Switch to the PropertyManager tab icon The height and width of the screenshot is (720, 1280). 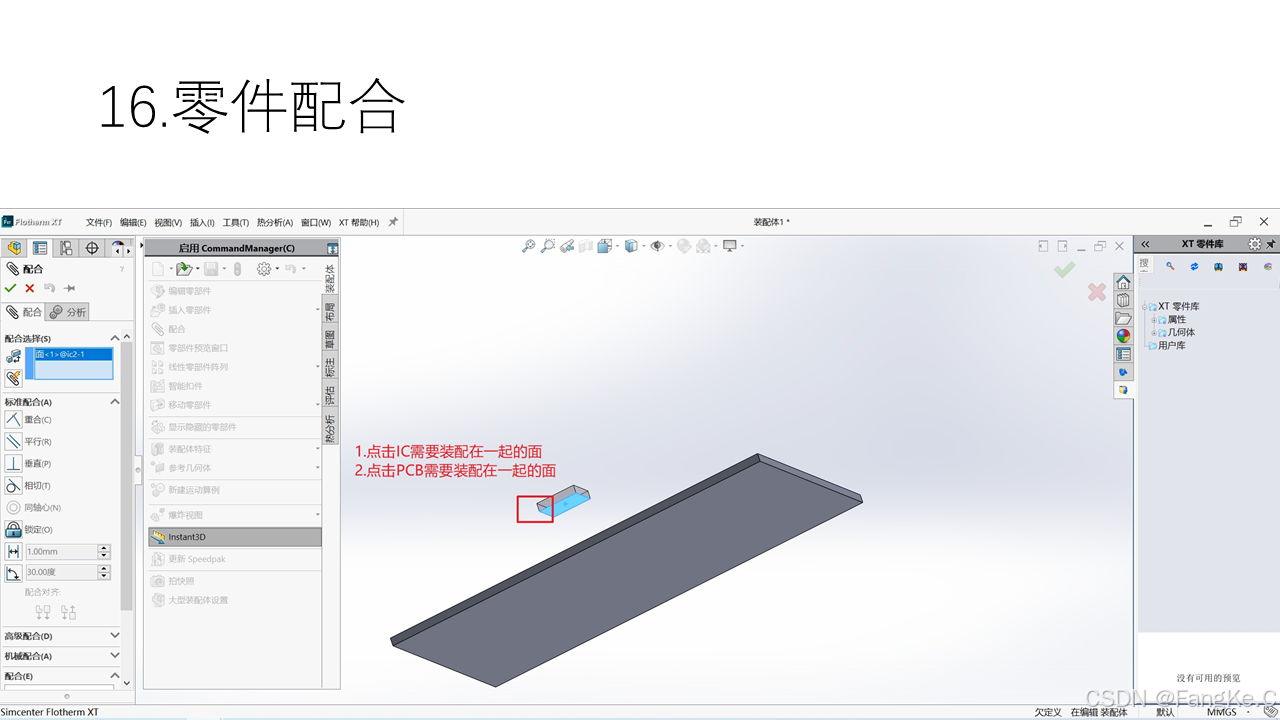[41, 248]
